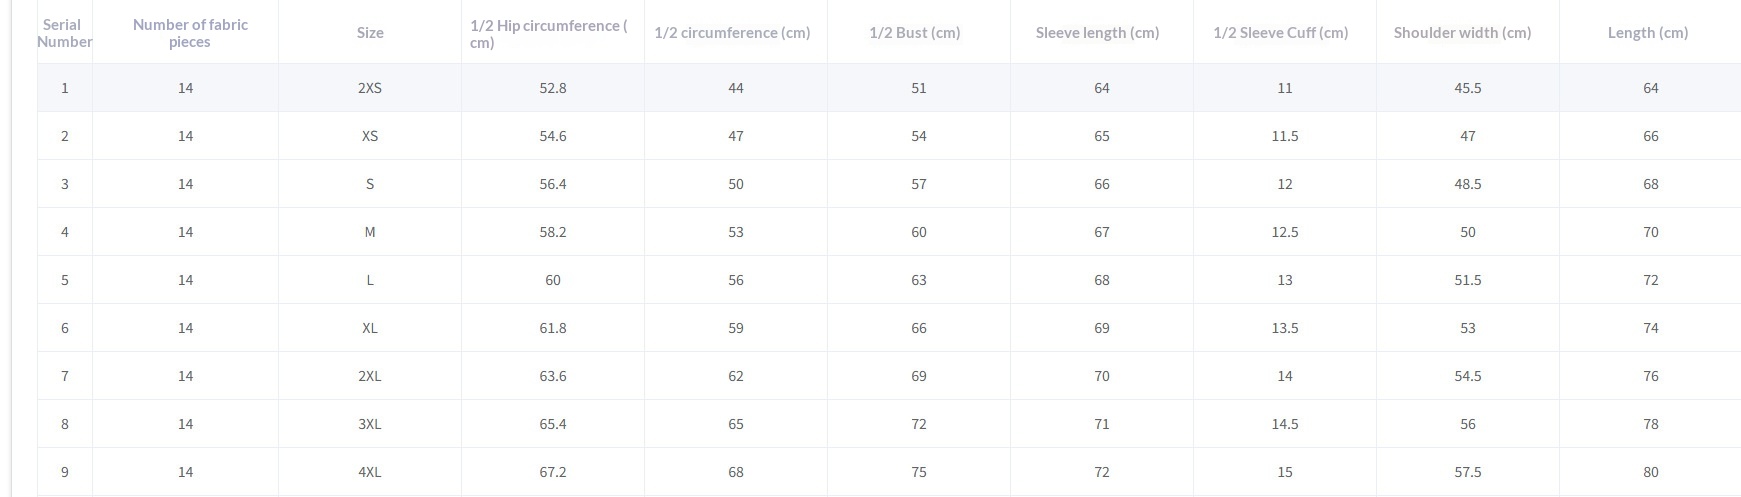This screenshot has height=497, width=1741.
Task: Select the Length (cm) column header
Action: click(1648, 33)
